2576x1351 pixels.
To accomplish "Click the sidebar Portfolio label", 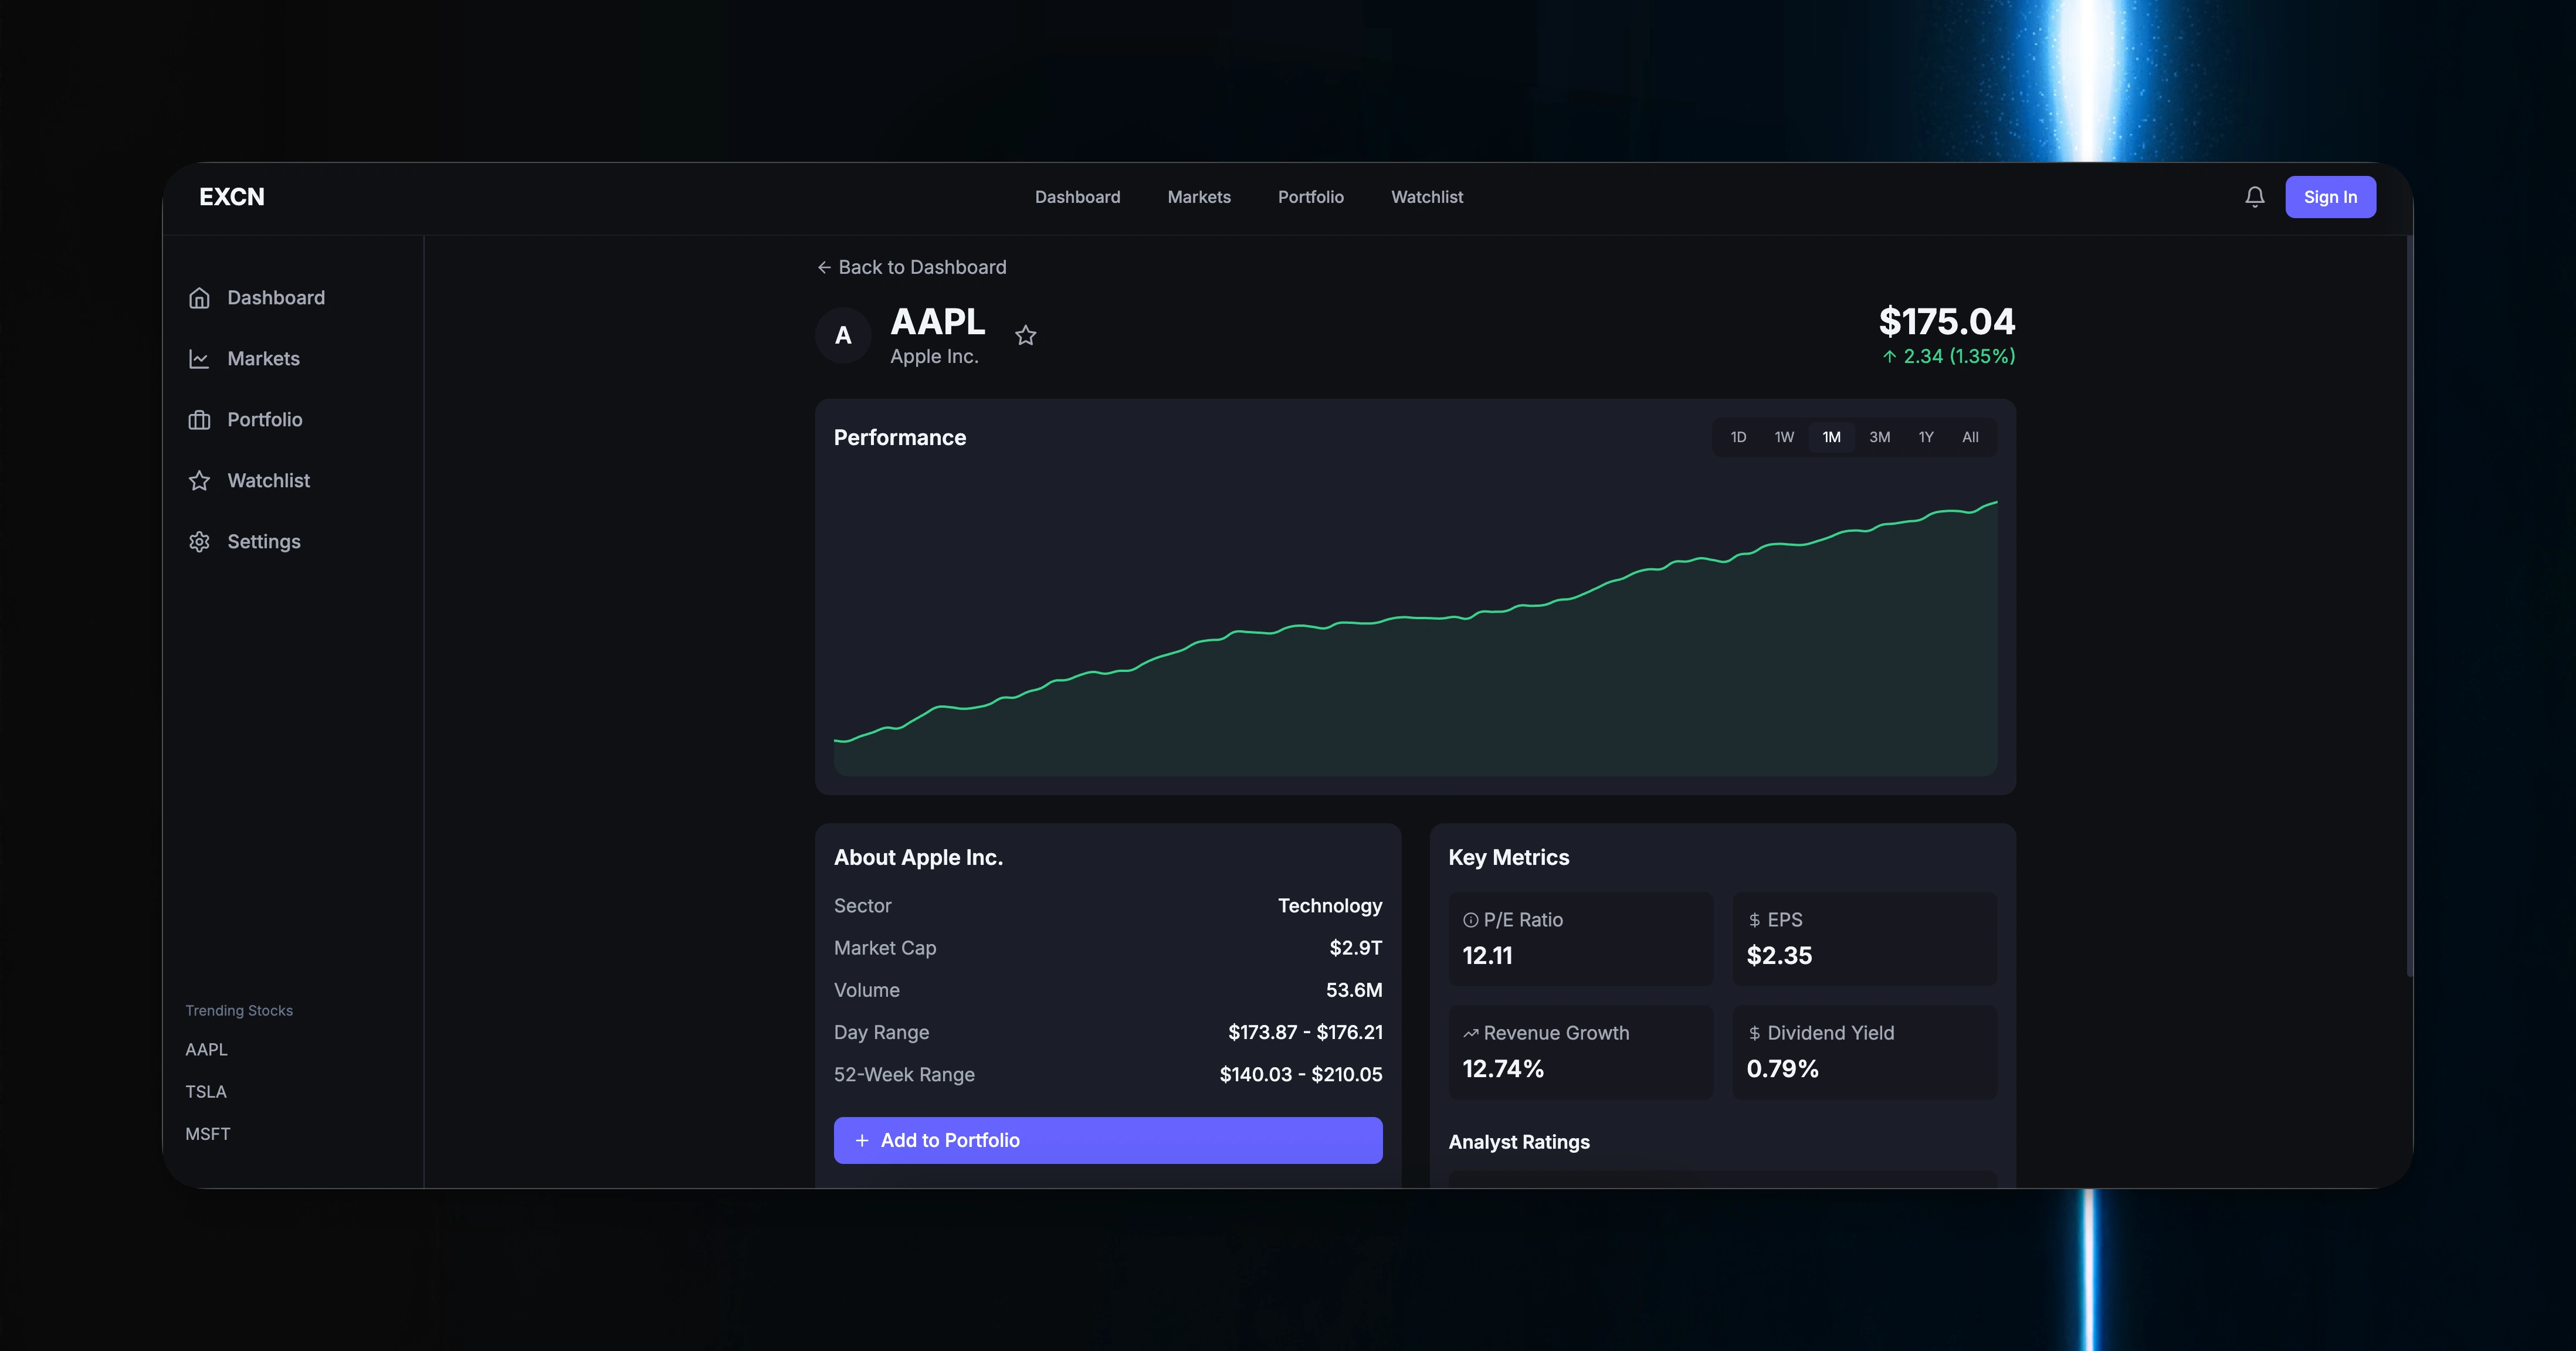I will point(265,420).
